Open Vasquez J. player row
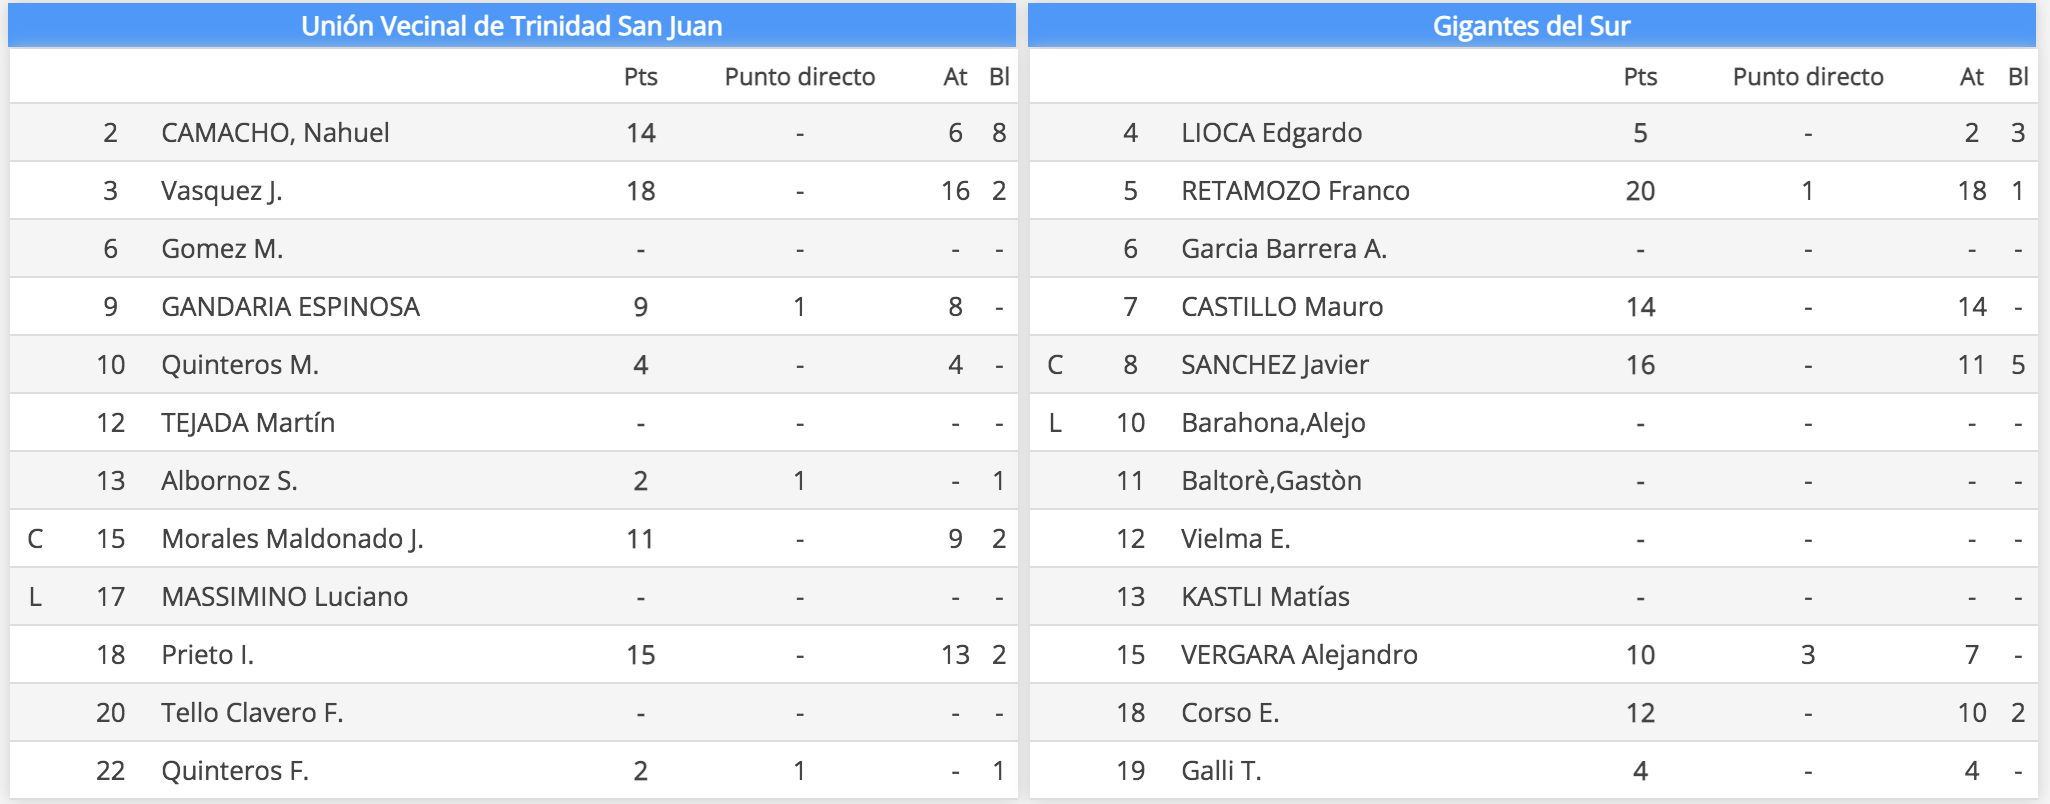 [513, 191]
